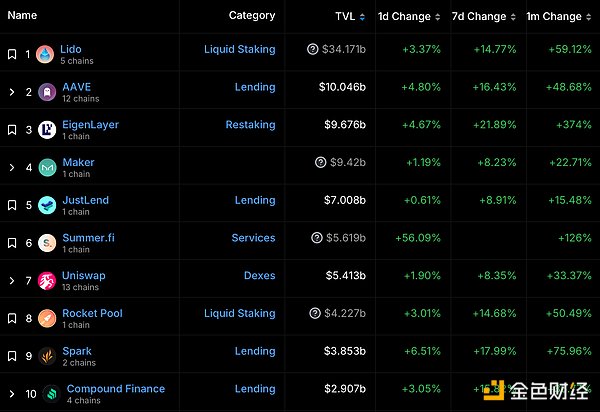Open the Restaking category link for EigenLayer
Viewport: 600px width, 412px height.
(250, 125)
